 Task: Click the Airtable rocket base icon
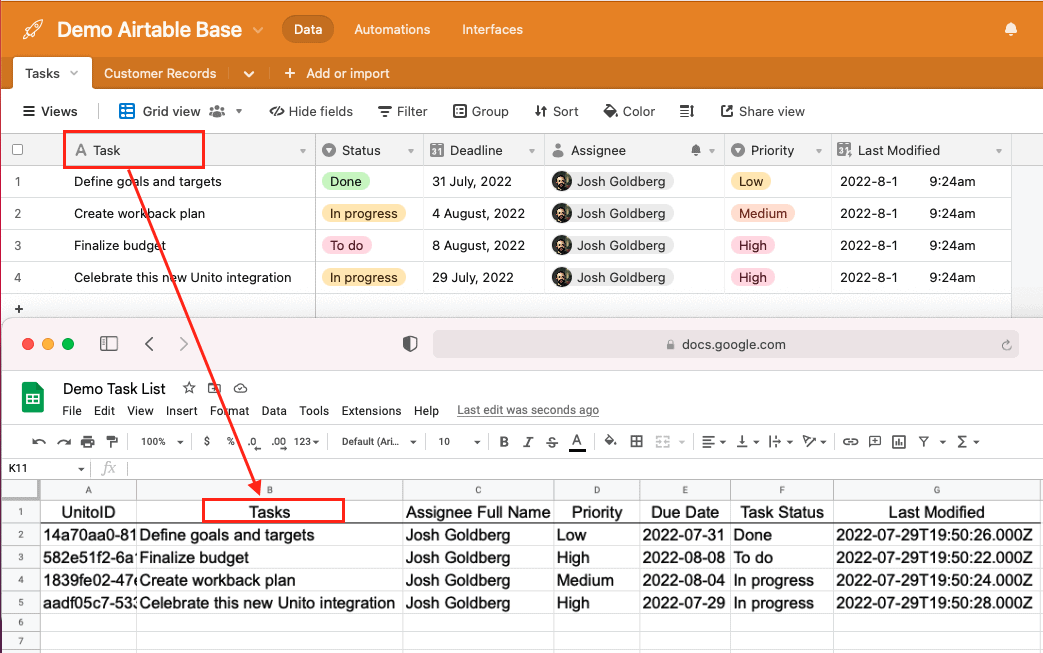click(33, 29)
